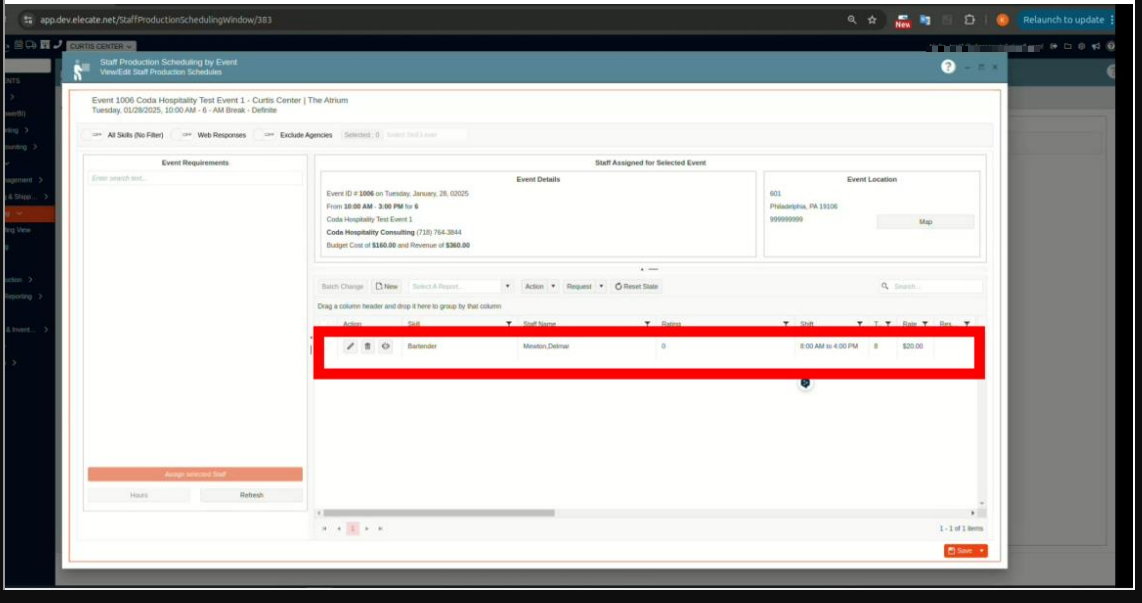1142x603 pixels.
Task: Expand the Action dropdown menu
Action: click(x=540, y=286)
